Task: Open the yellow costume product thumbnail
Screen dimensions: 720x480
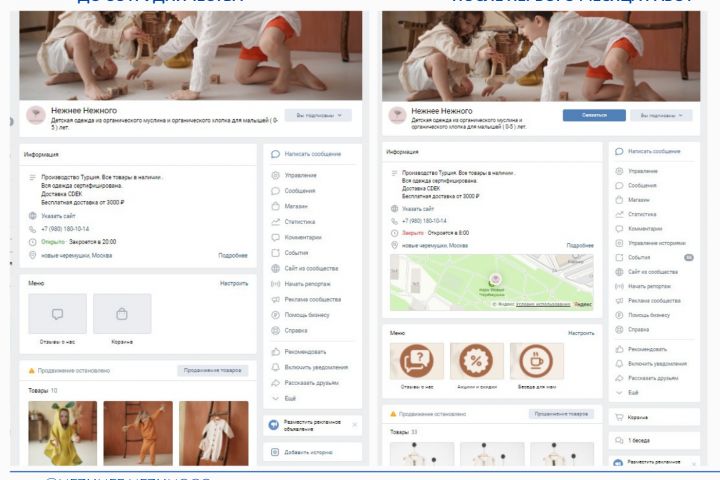Action: point(62,433)
